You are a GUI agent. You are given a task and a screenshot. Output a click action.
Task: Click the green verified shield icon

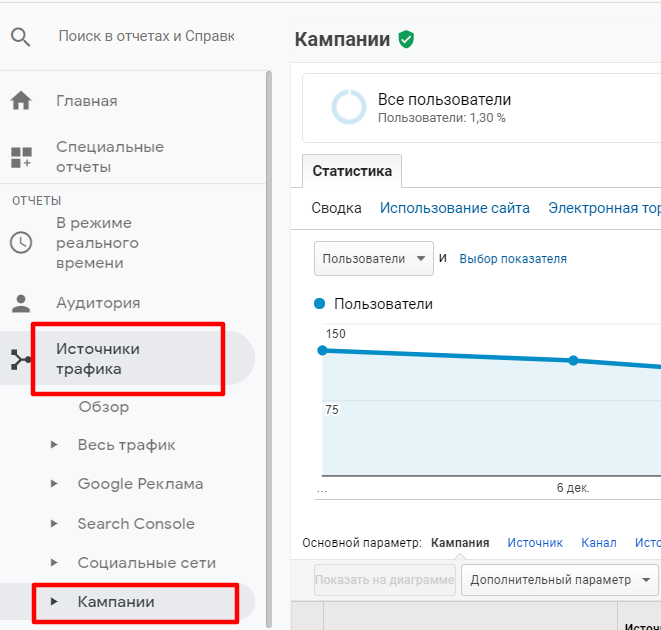click(x=406, y=39)
